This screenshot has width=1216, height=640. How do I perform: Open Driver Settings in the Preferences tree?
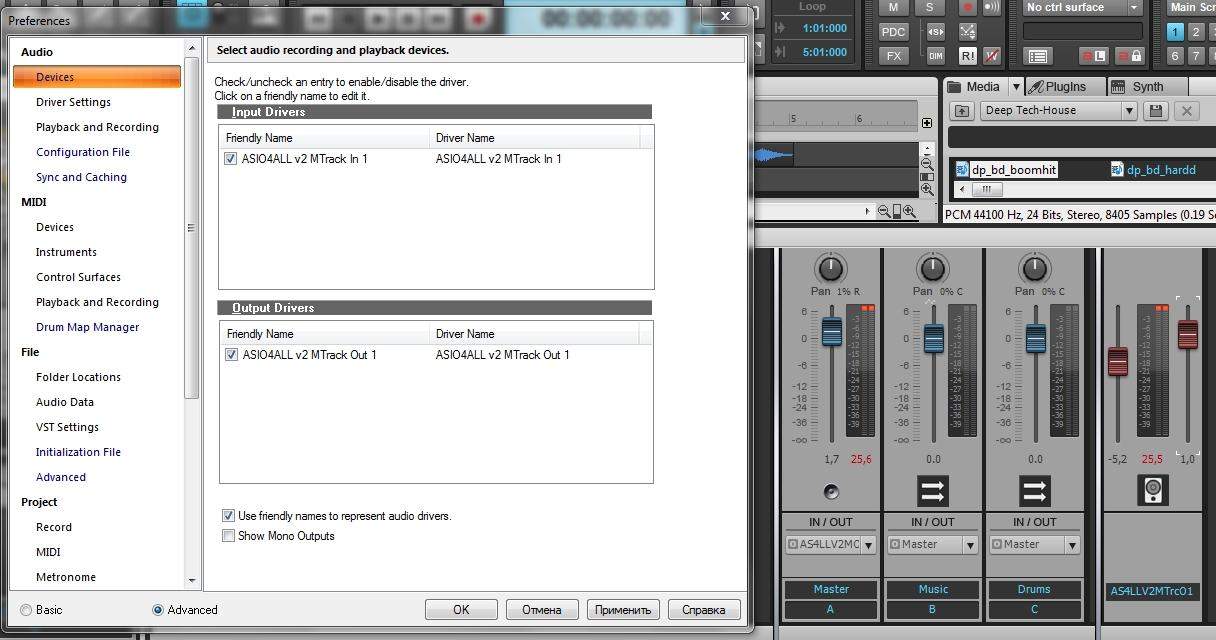pyautogui.click(x=73, y=102)
